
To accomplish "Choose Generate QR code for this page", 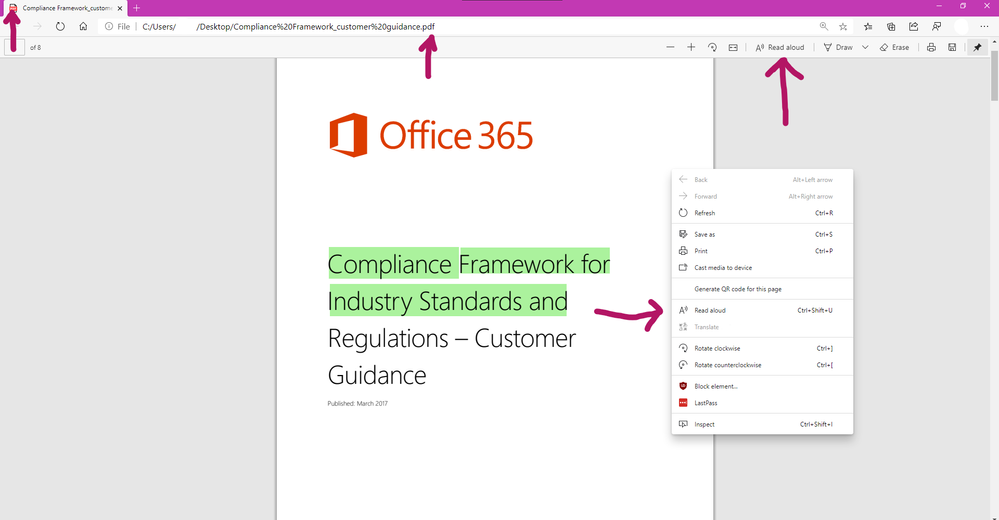I will [x=762, y=289].
